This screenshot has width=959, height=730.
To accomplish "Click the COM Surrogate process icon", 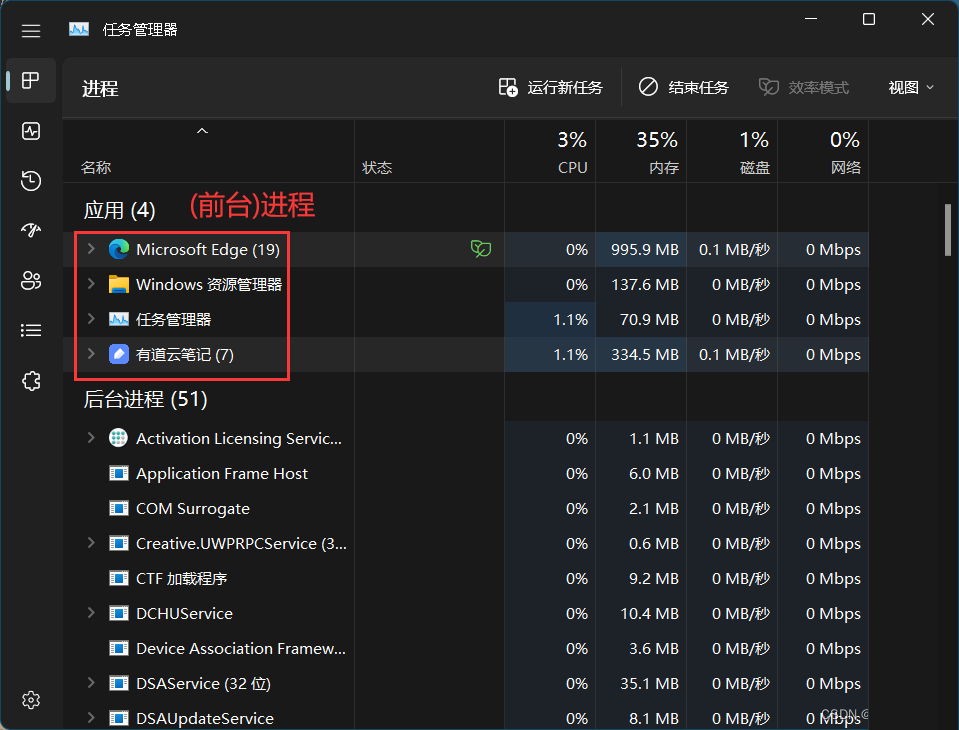I will [x=119, y=508].
